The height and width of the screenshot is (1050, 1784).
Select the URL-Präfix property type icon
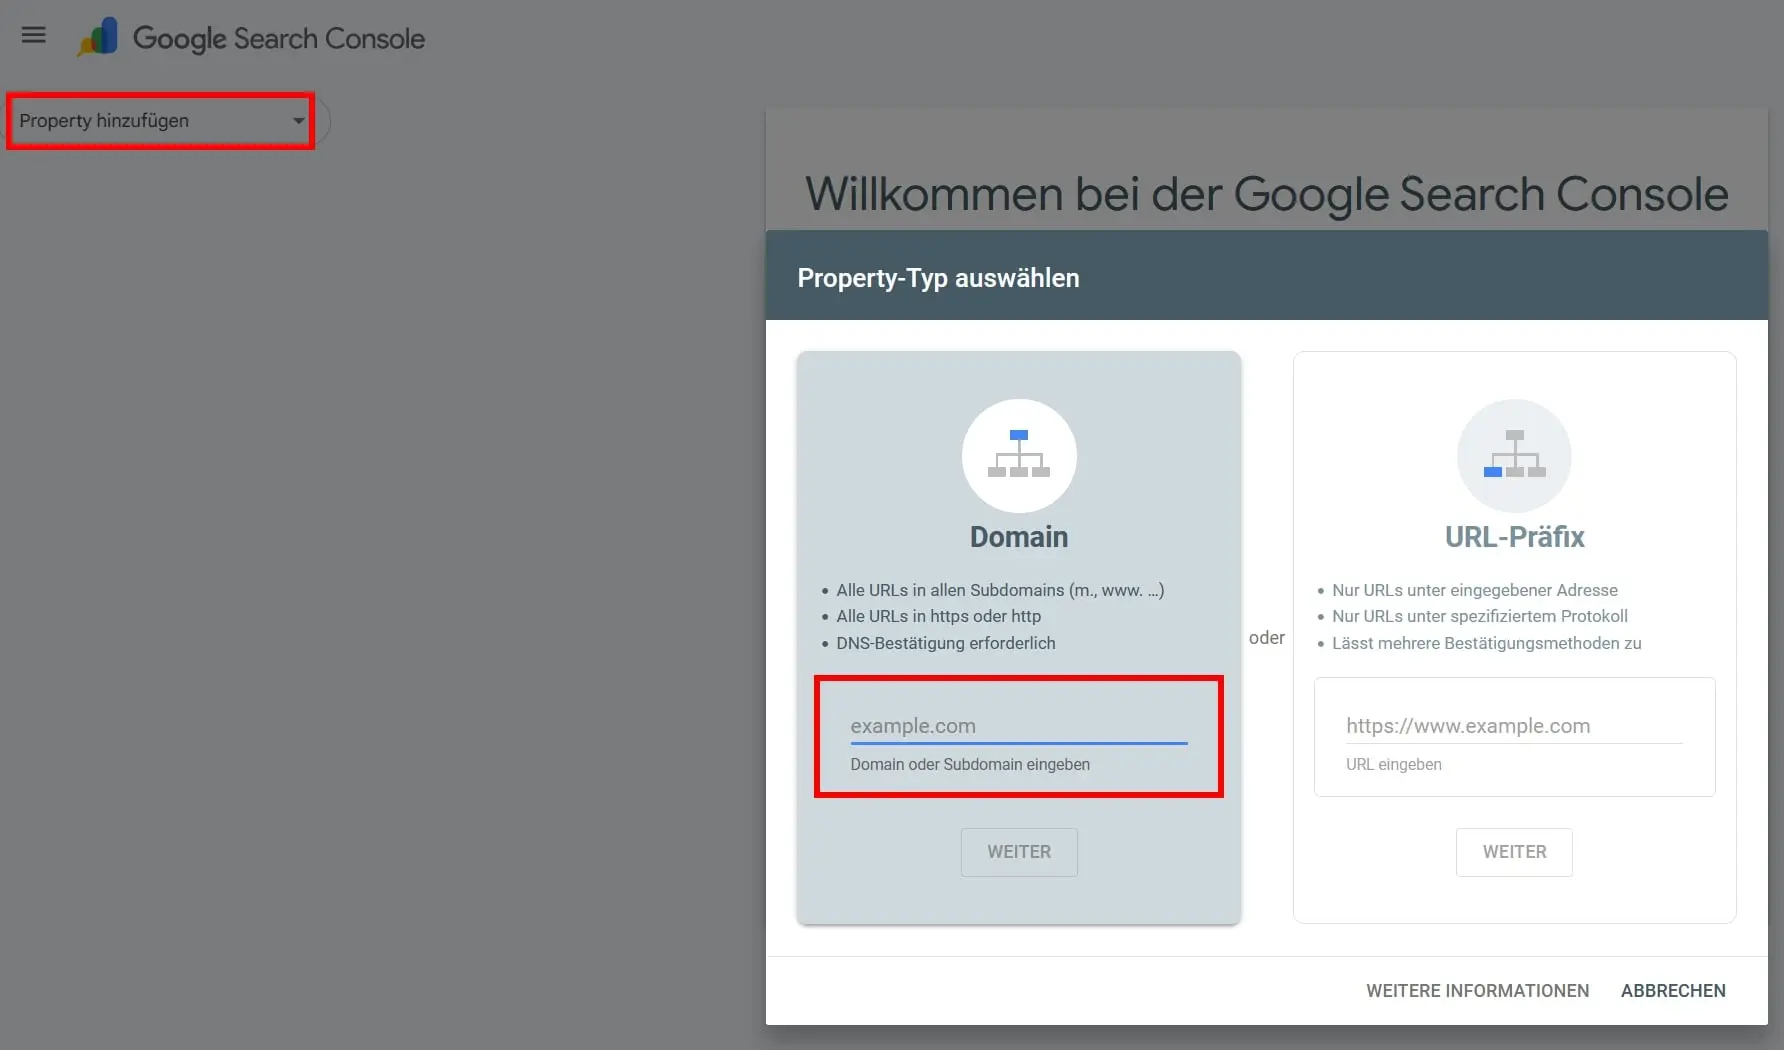click(x=1514, y=456)
